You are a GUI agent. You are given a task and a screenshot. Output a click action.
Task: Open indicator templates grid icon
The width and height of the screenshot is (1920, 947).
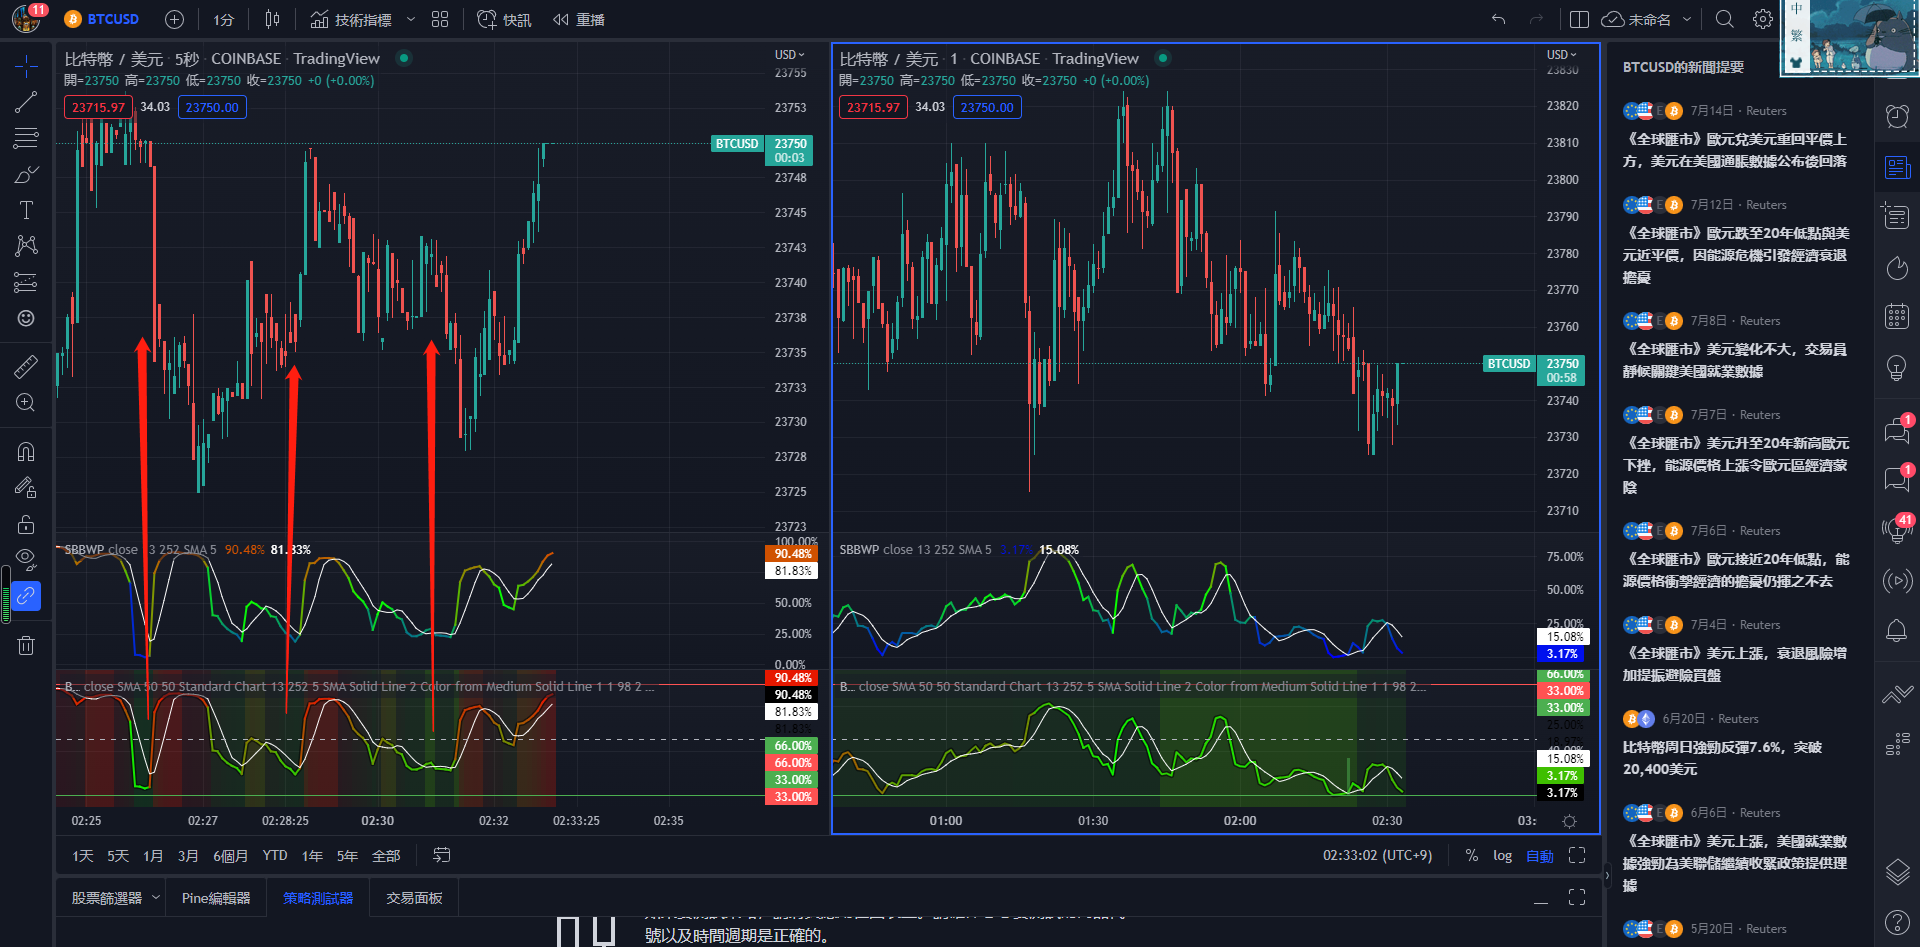click(440, 19)
